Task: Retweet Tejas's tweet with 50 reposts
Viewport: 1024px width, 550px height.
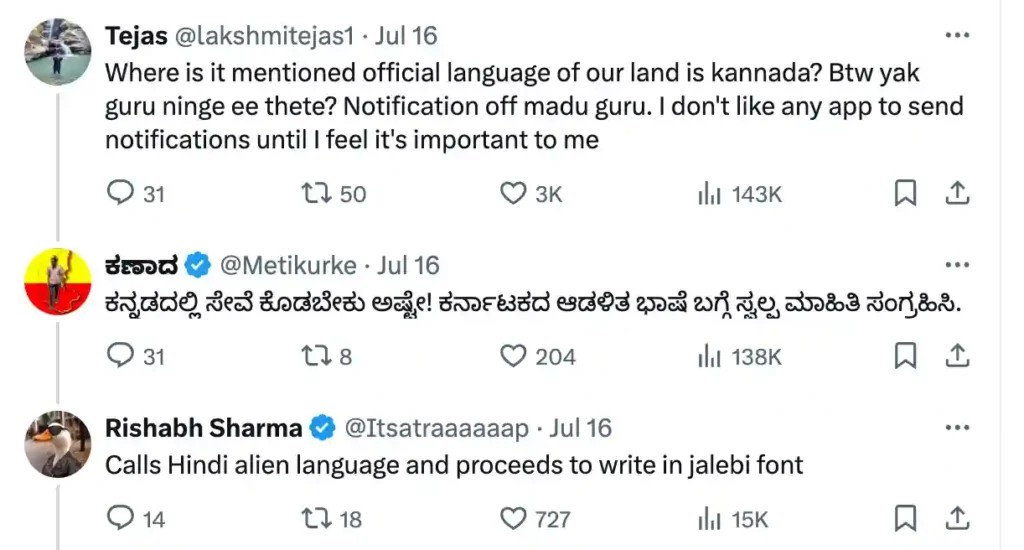Action: pyautogui.click(x=316, y=193)
